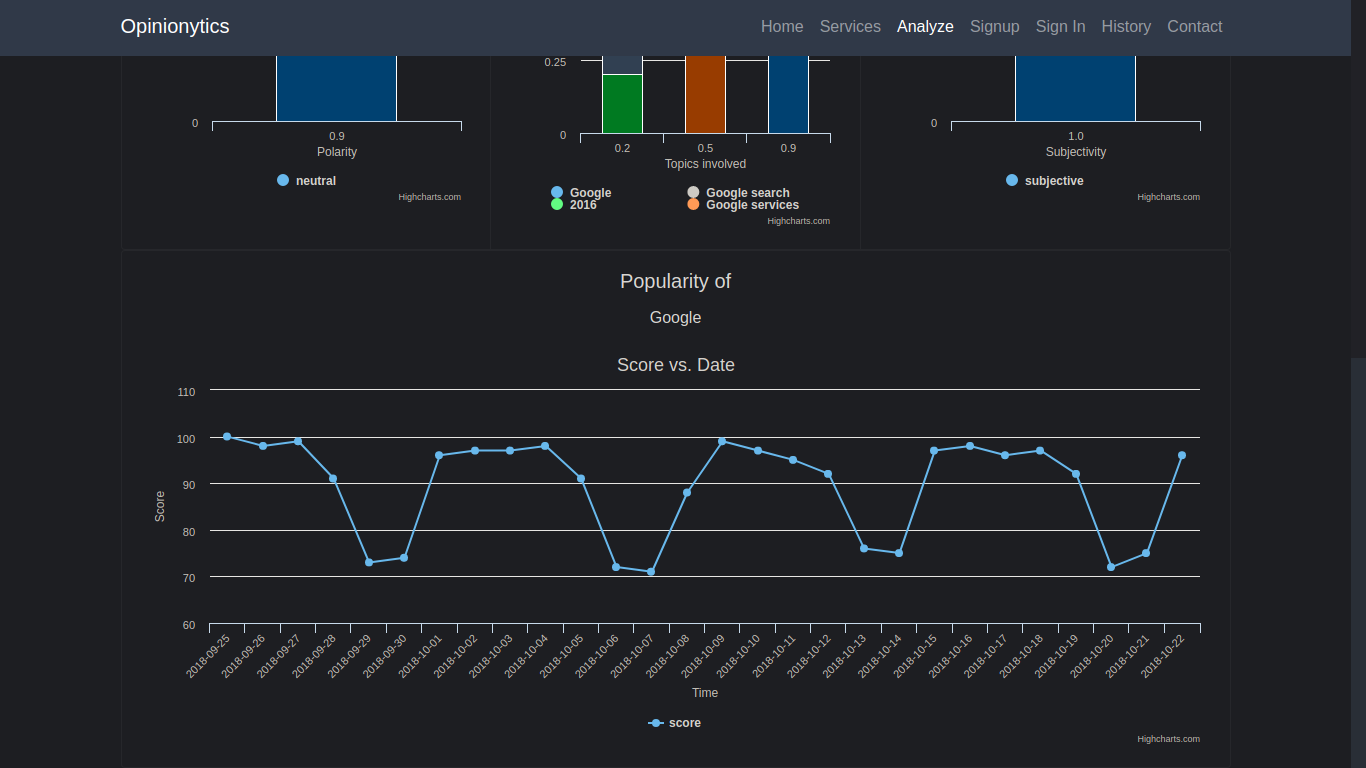The image size is (1366, 768).
Task: Select the Analyze nav item
Action: (x=925, y=27)
